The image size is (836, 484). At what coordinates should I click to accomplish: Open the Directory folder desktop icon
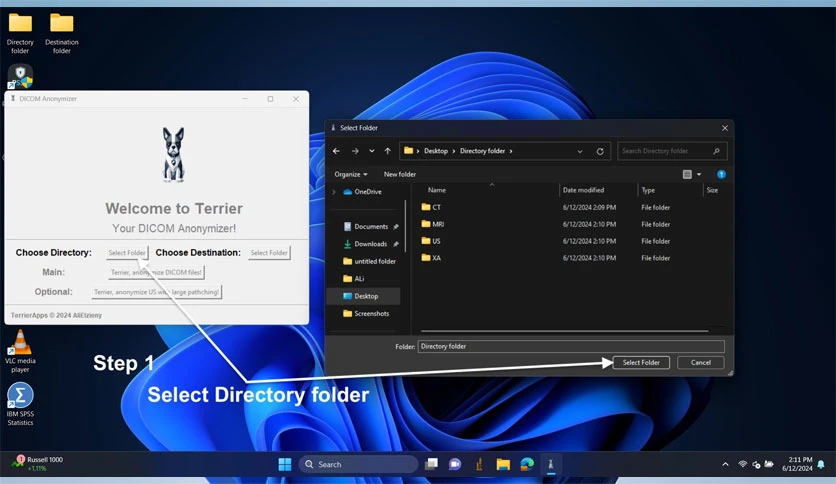point(20,33)
